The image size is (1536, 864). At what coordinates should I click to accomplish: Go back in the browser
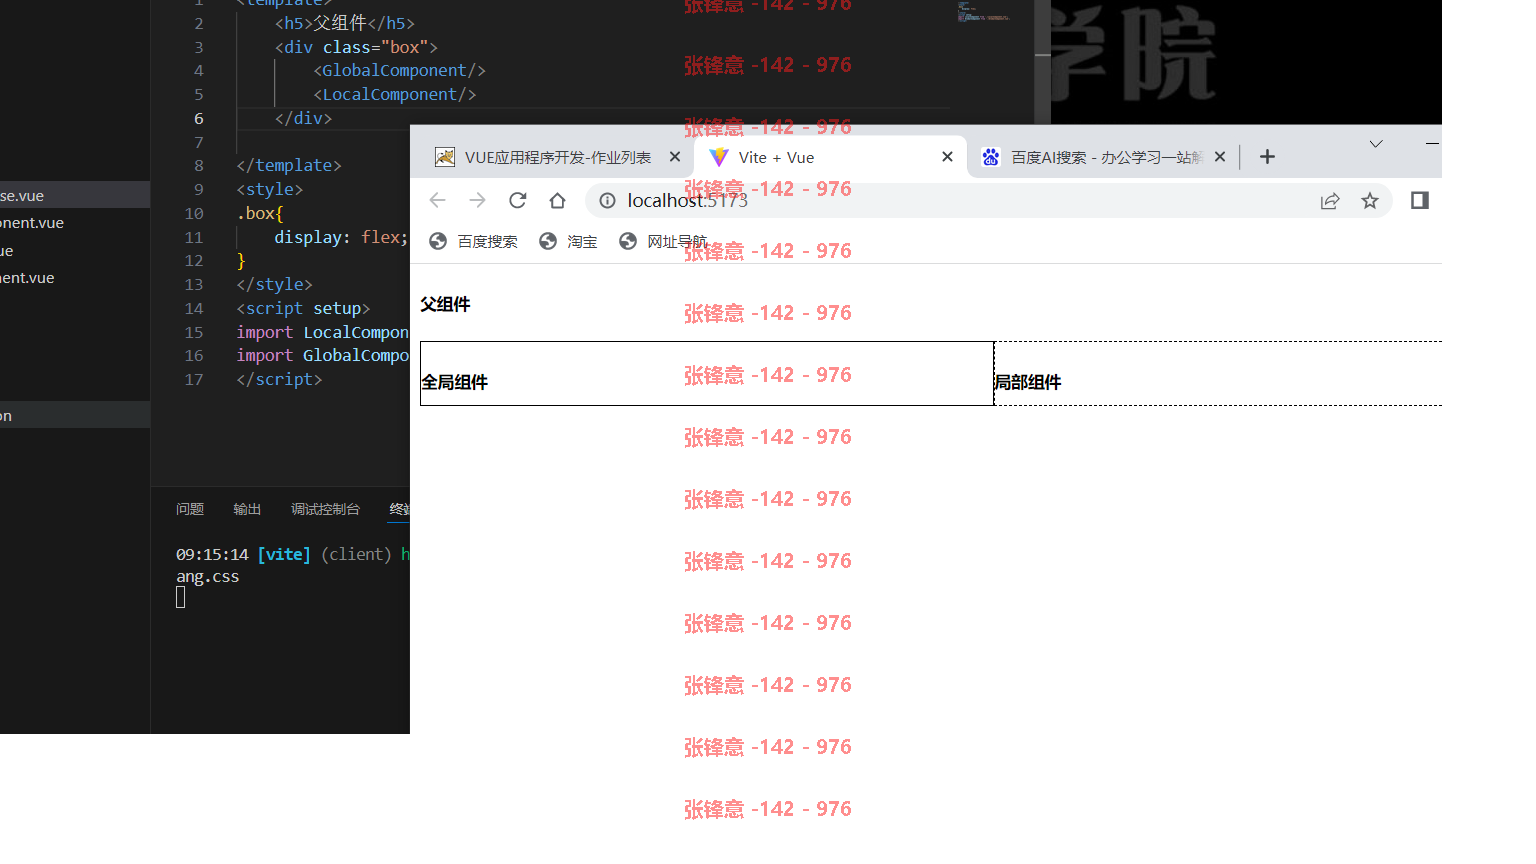(437, 200)
